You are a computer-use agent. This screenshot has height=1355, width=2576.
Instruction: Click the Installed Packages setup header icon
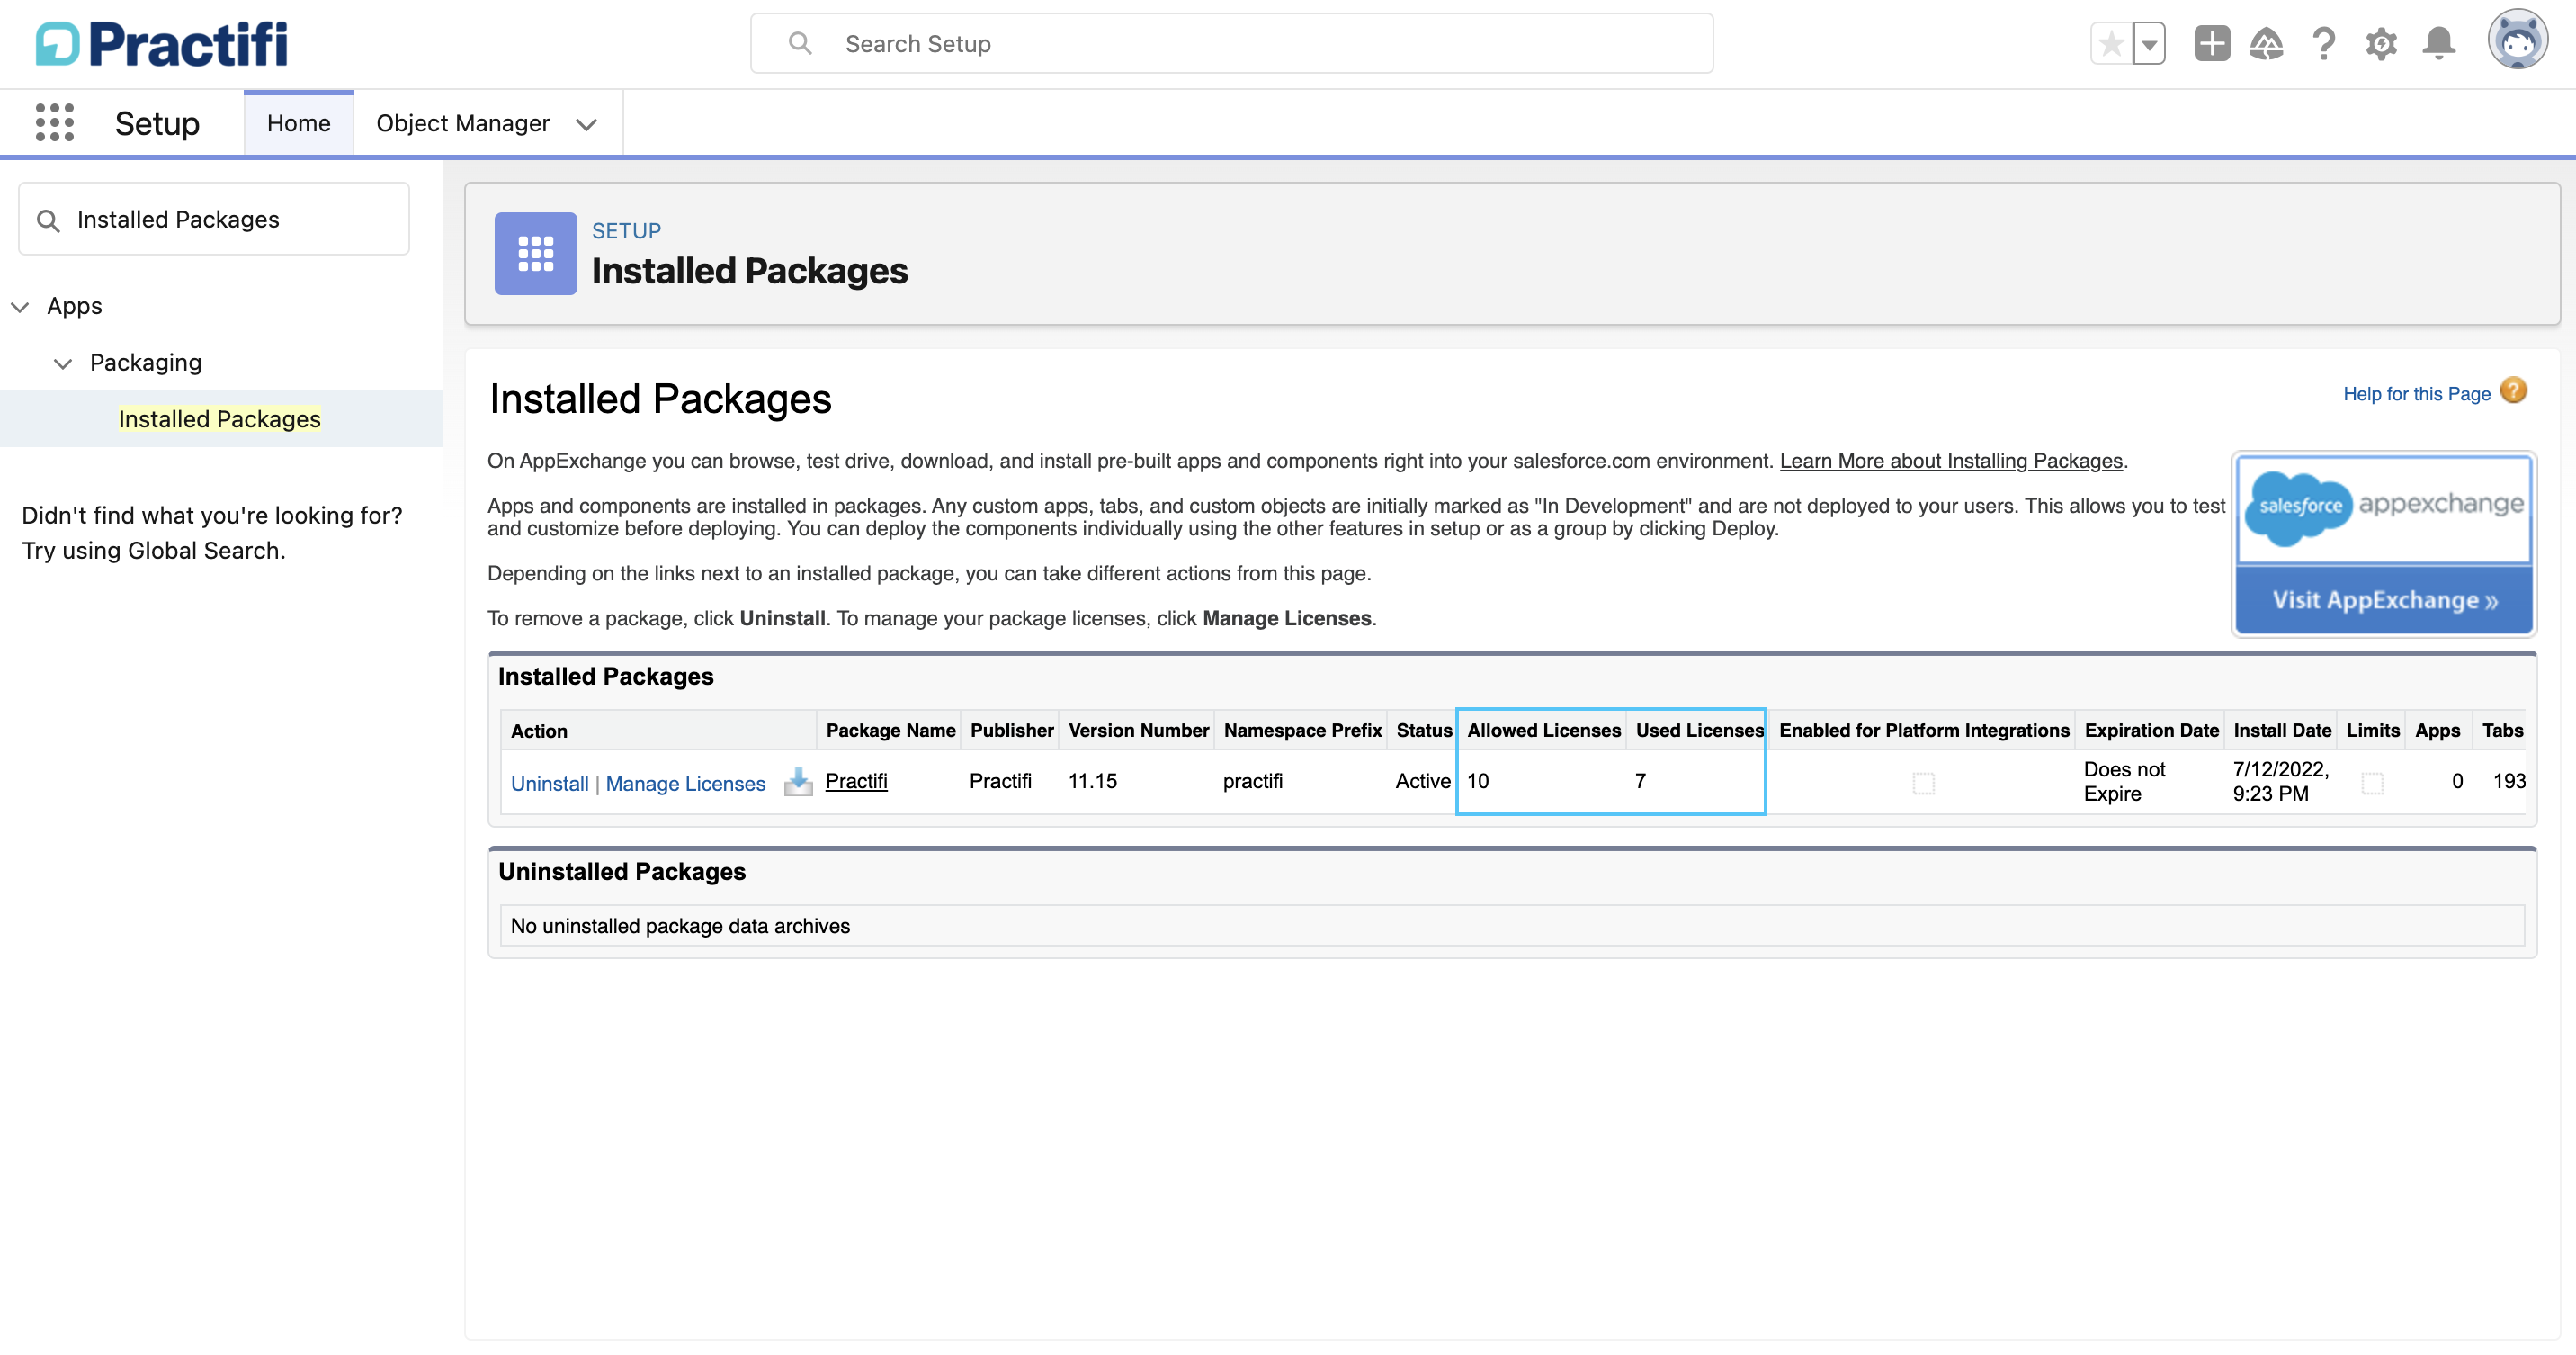tap(535, 253)
